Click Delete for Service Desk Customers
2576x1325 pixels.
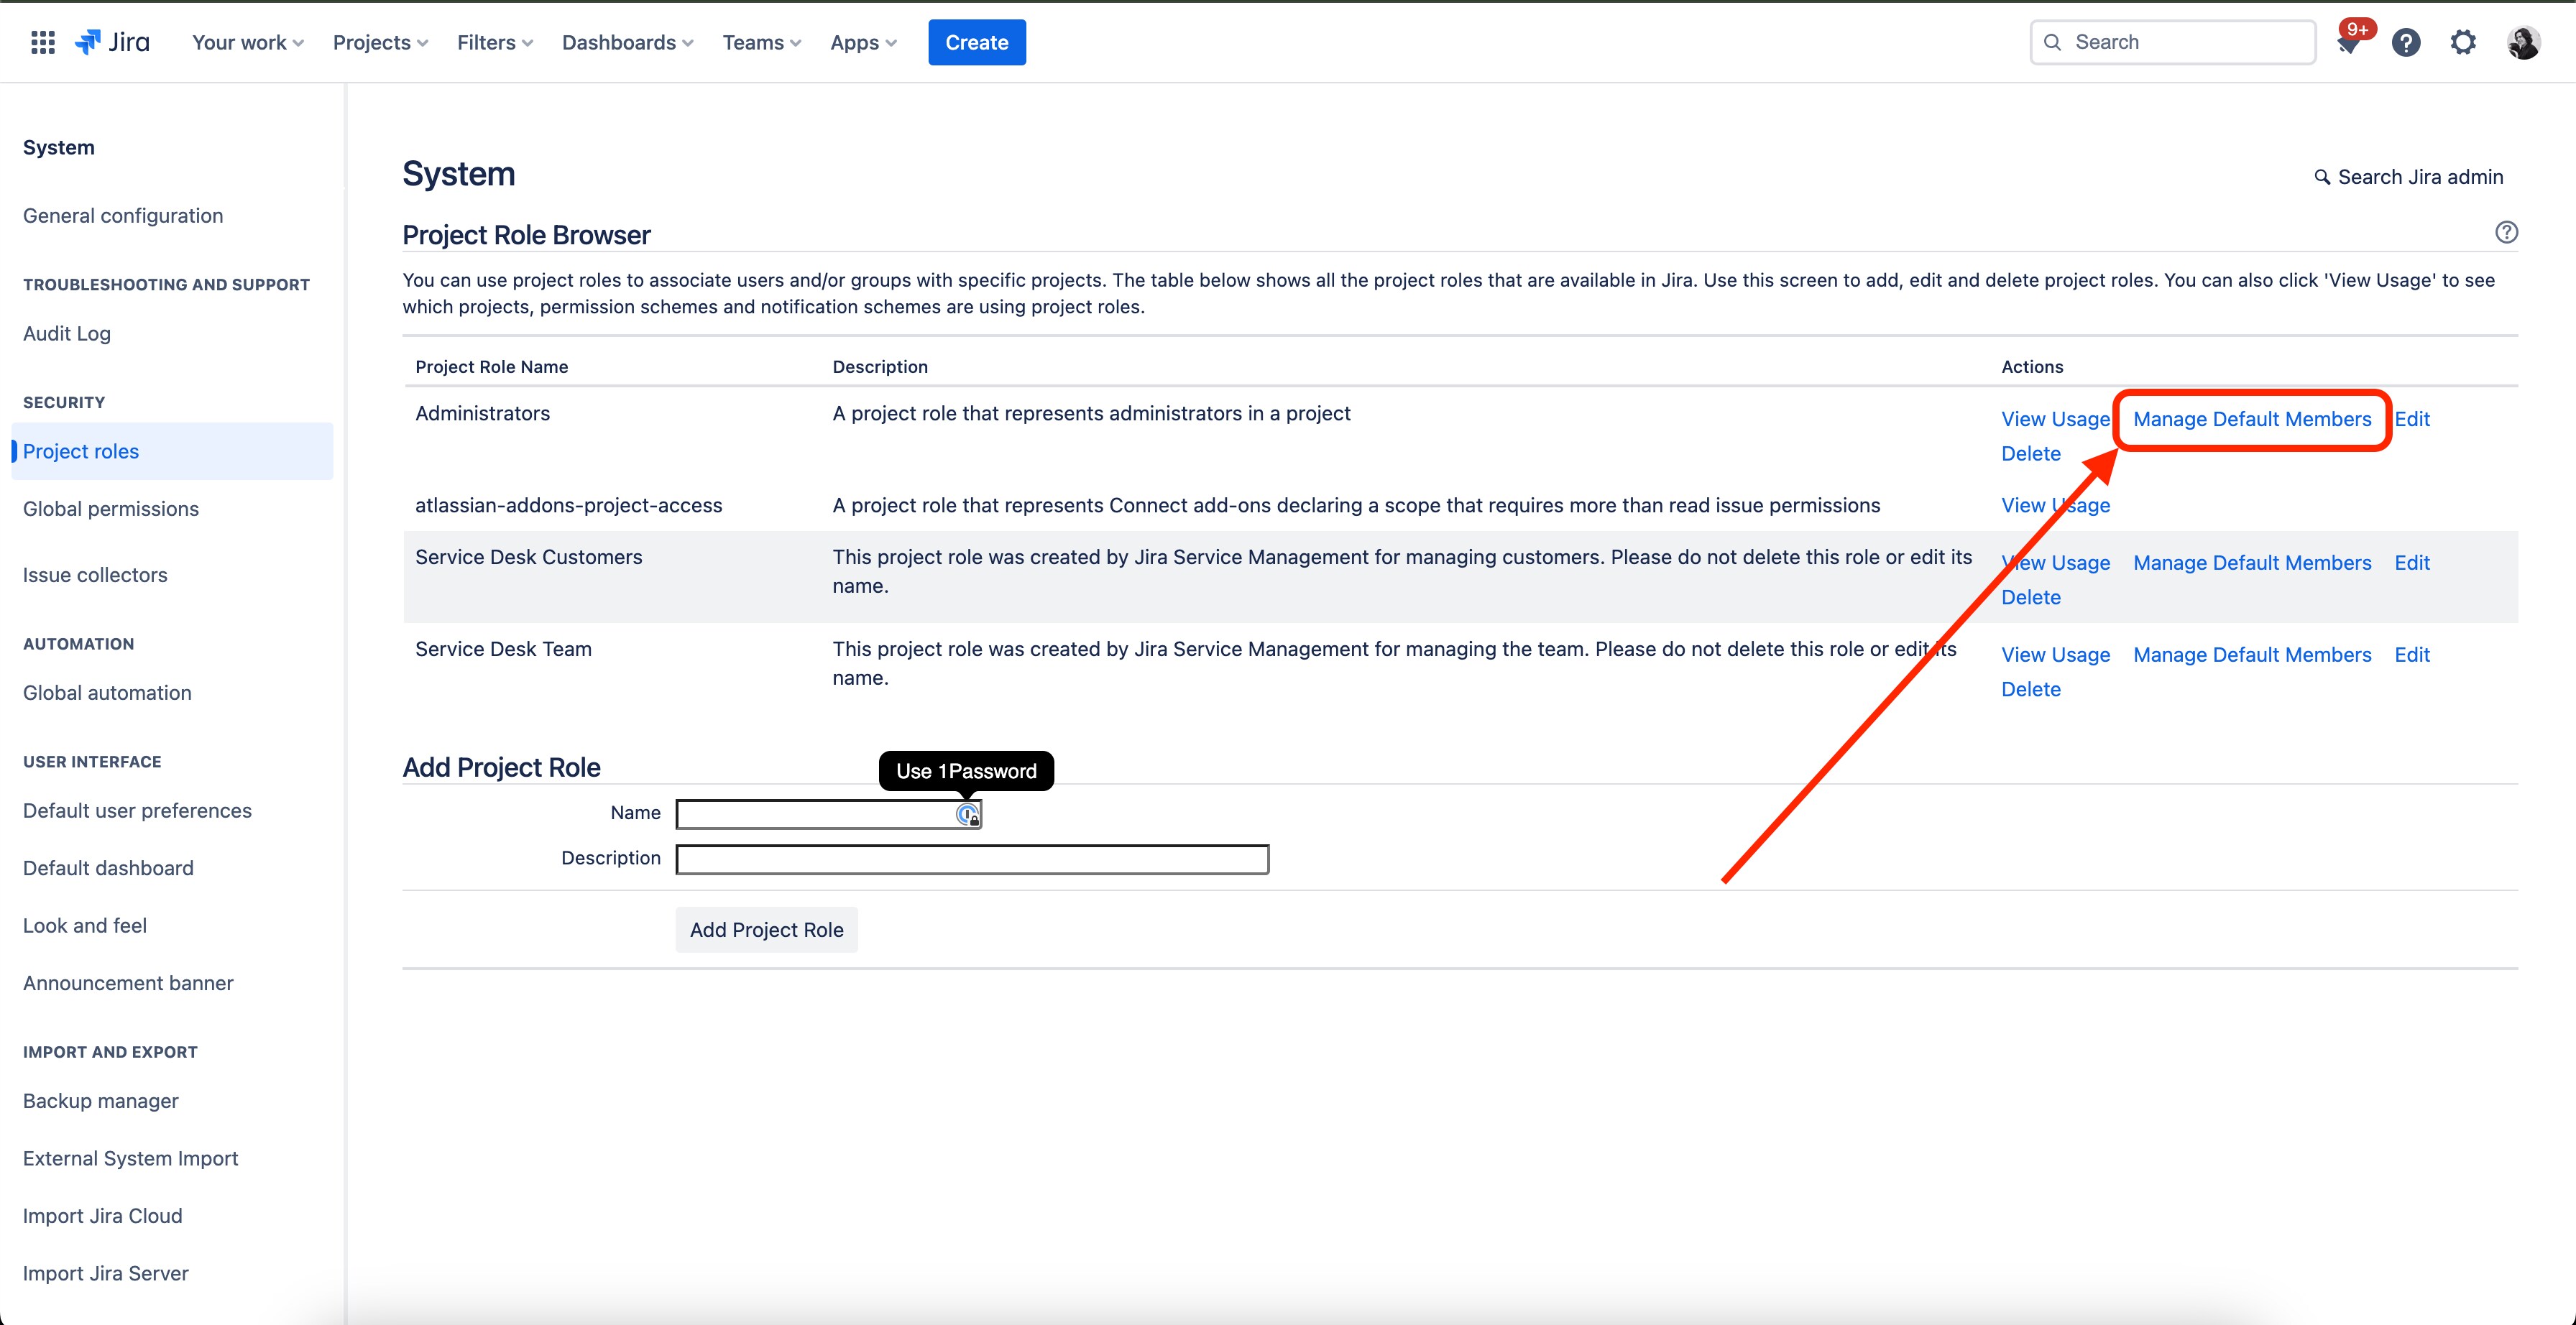click(x=2031, y=597)
